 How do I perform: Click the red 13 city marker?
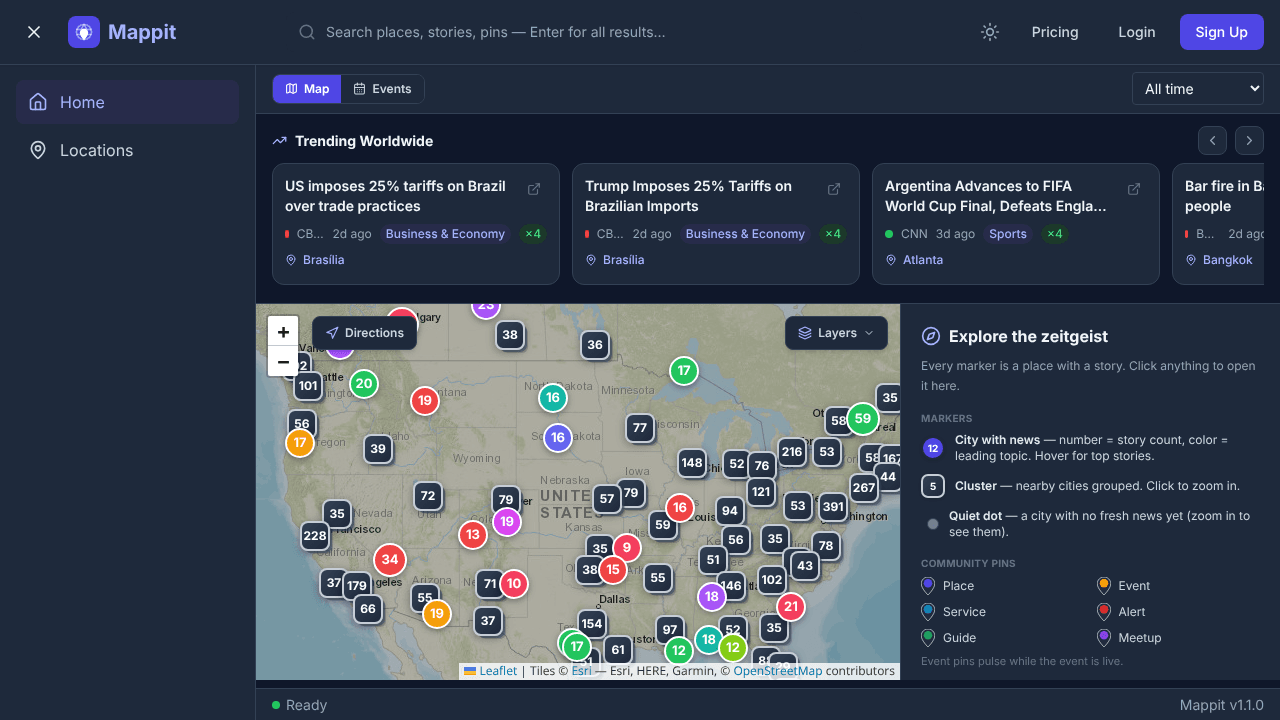click(x=473, y=535)
